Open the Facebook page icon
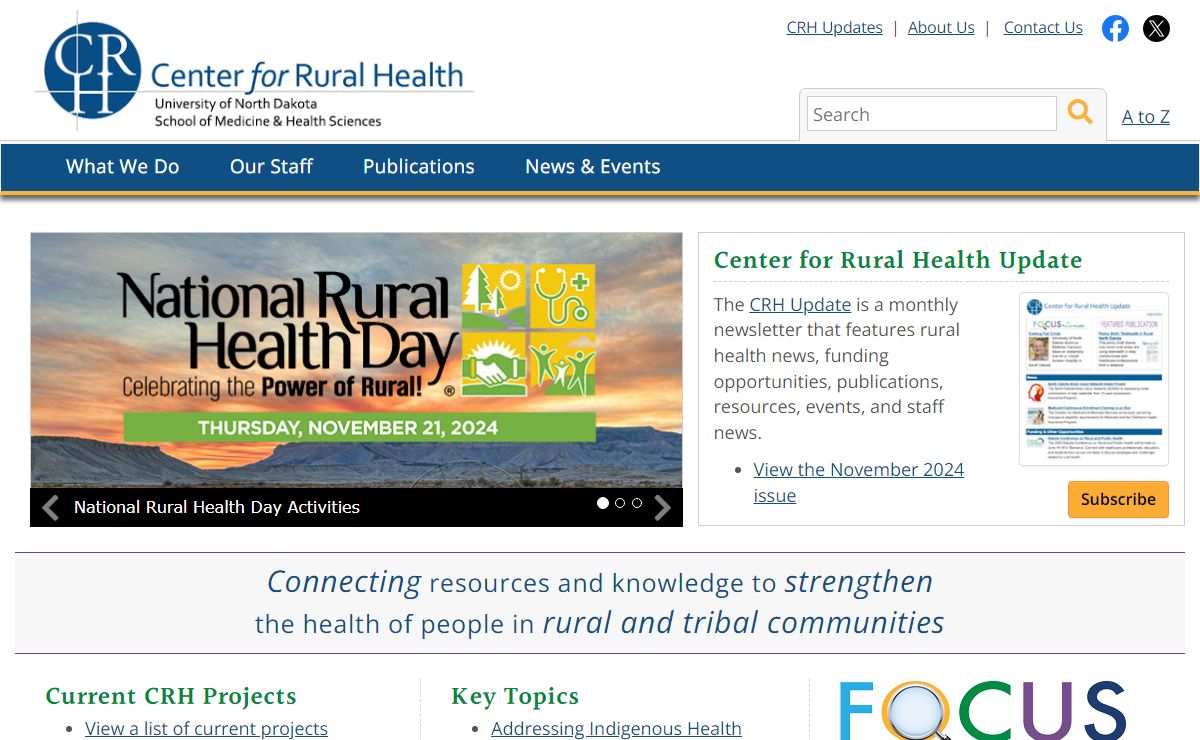 tap(1115, 28)
